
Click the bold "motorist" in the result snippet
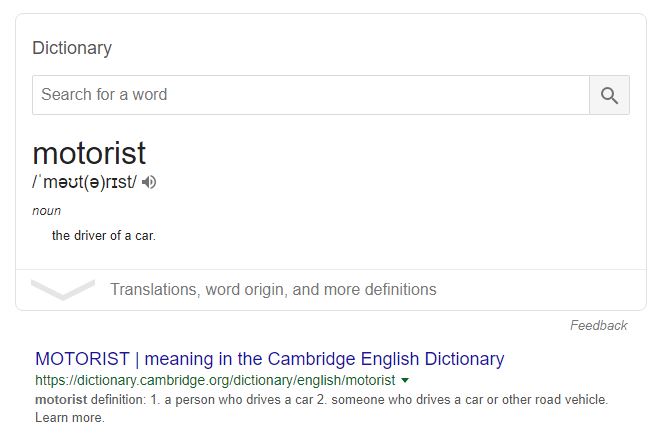61,399
